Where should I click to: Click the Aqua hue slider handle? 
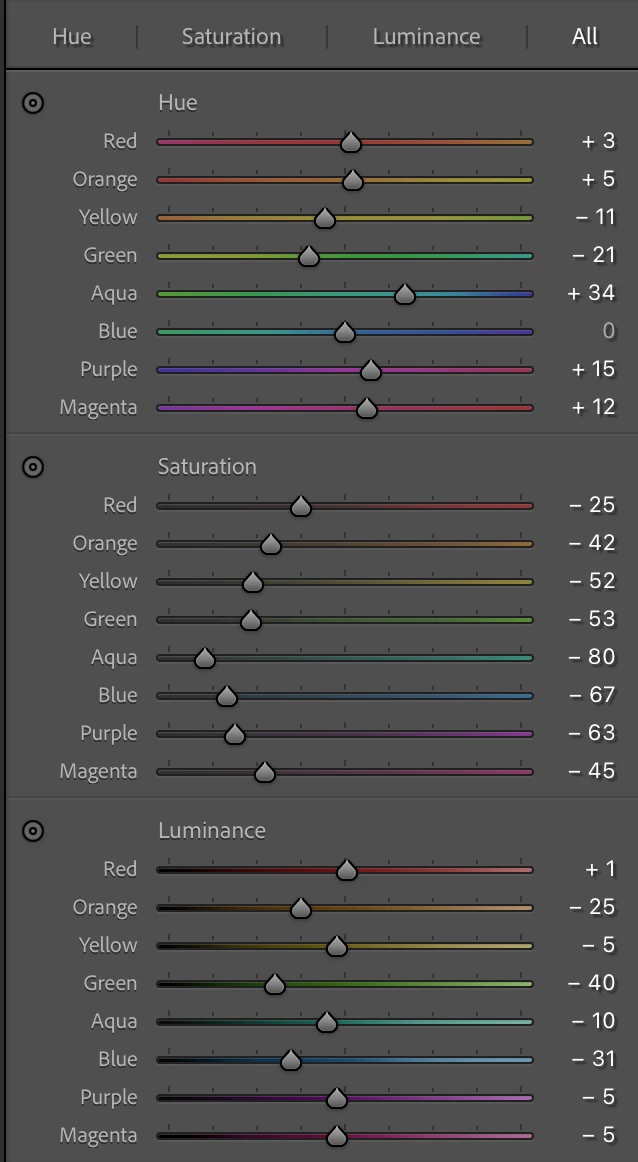click(x=404, y=294)
